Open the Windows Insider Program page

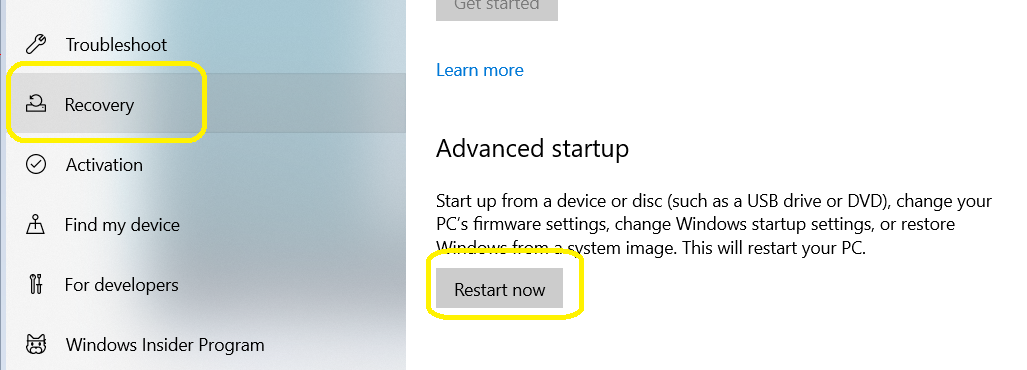click(203, 344)
